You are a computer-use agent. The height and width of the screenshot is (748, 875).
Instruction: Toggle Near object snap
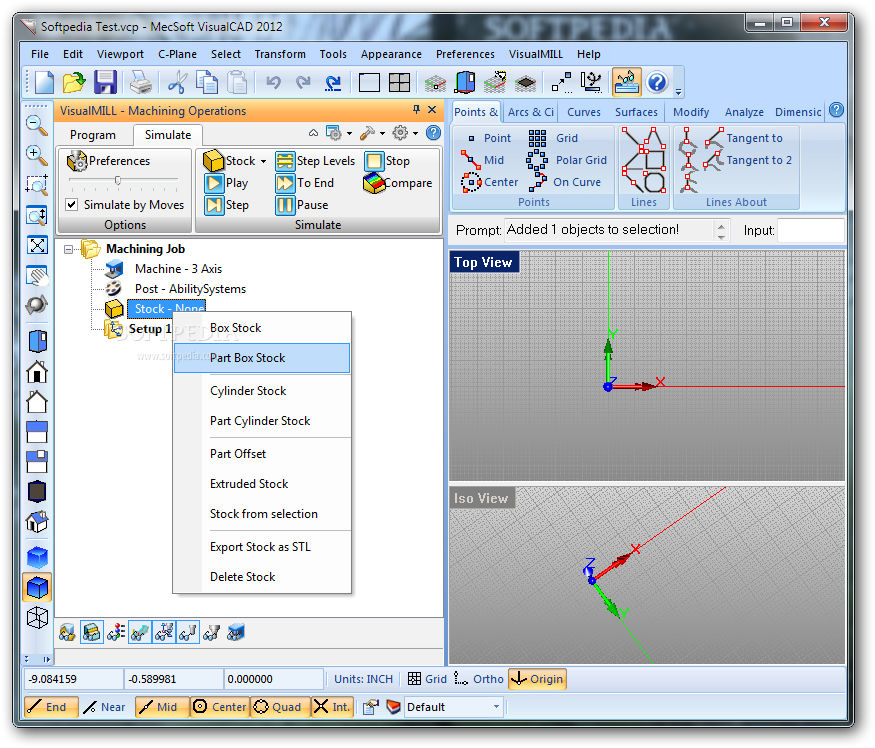(105, 707)
